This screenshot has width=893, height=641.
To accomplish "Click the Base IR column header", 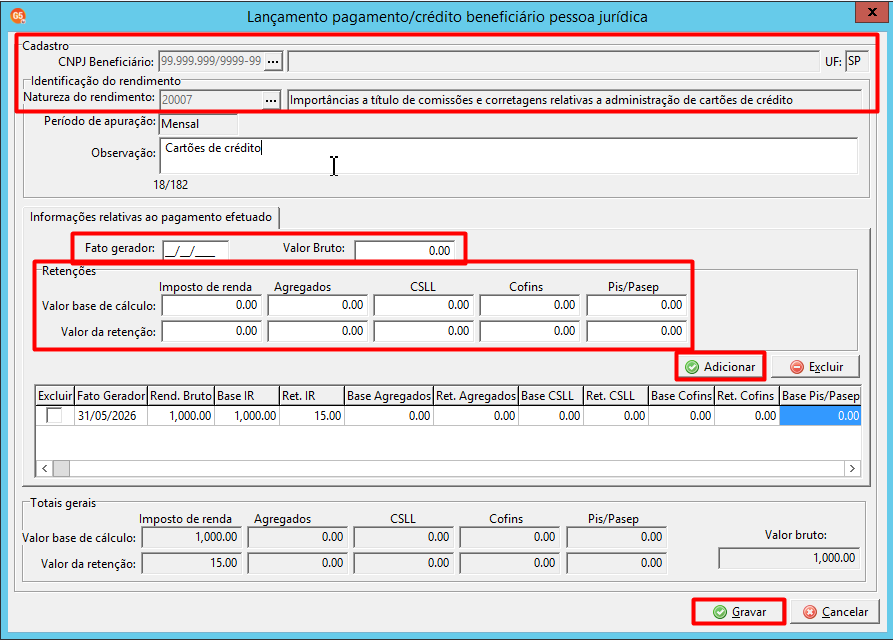I will (x=247, y=396).
